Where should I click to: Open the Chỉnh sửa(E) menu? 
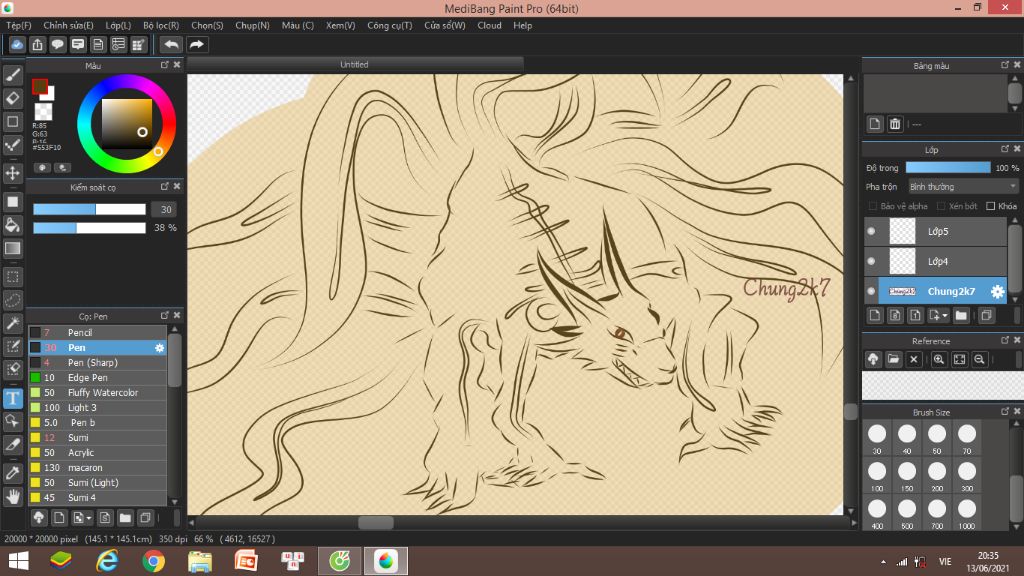69,25
